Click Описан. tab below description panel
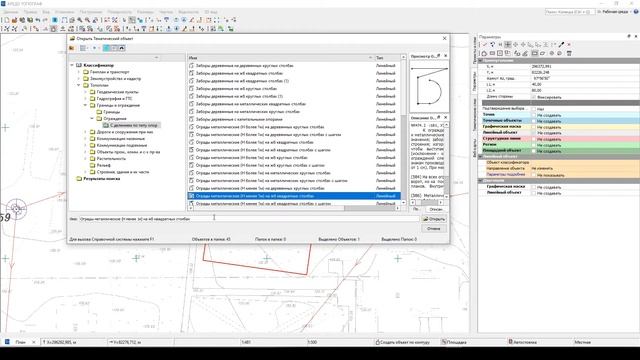This screenshot has height=360, width=640. coord(436,209)
